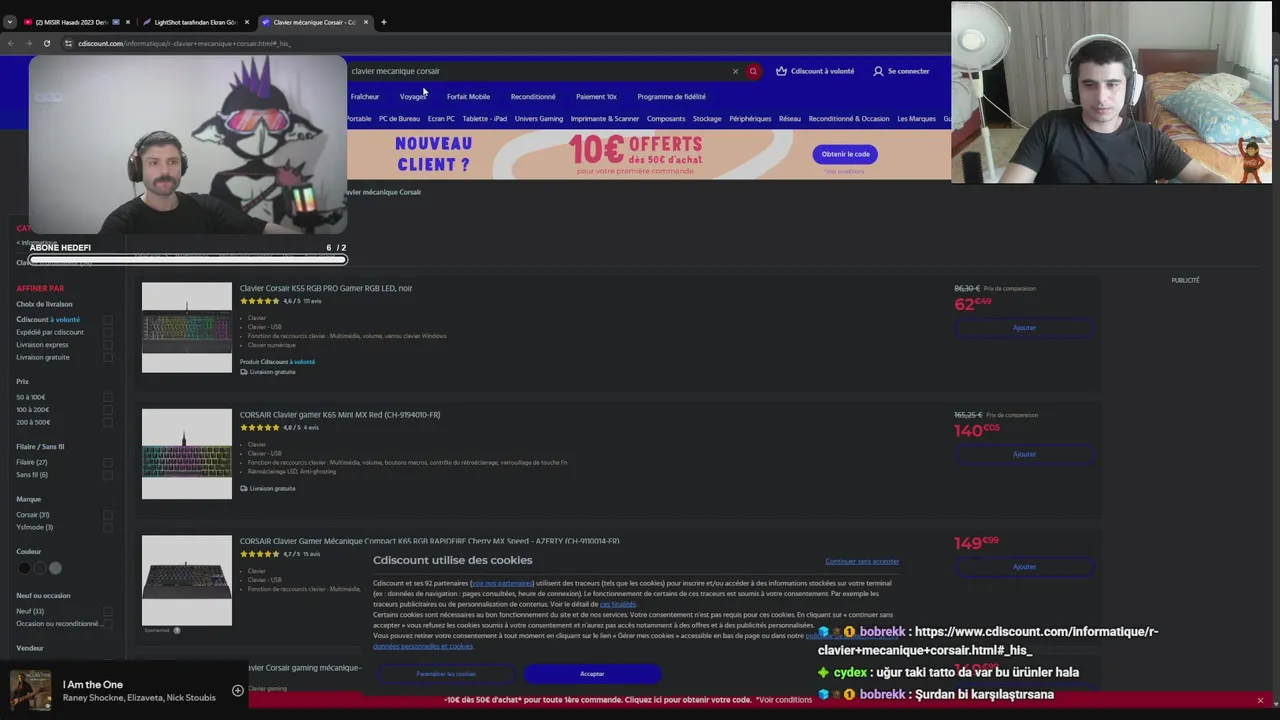Open Corsair K65 RGB RAPIDFIRE keyboard thumbnail

pos(186,580)
